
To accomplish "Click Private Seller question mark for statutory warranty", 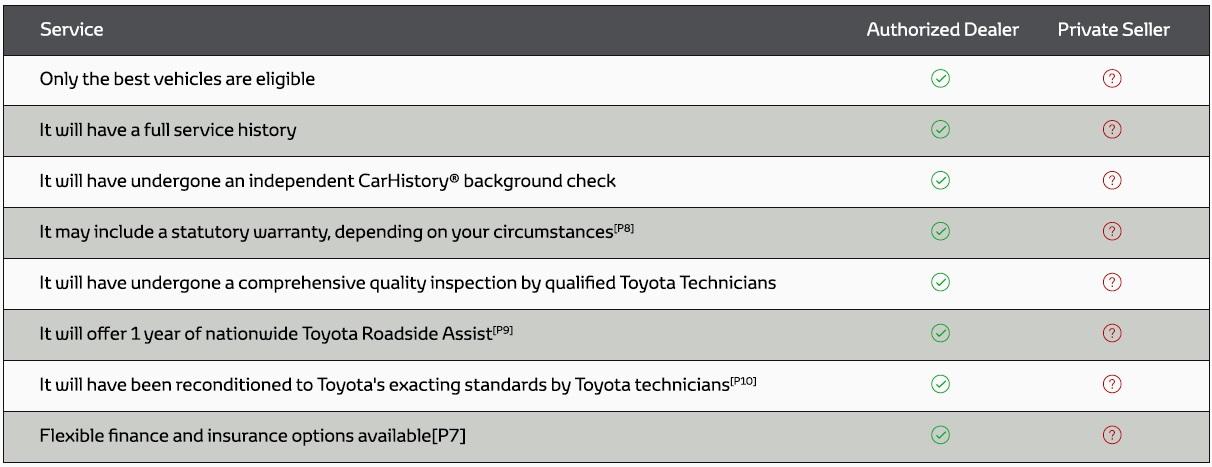I will 1111,231.
